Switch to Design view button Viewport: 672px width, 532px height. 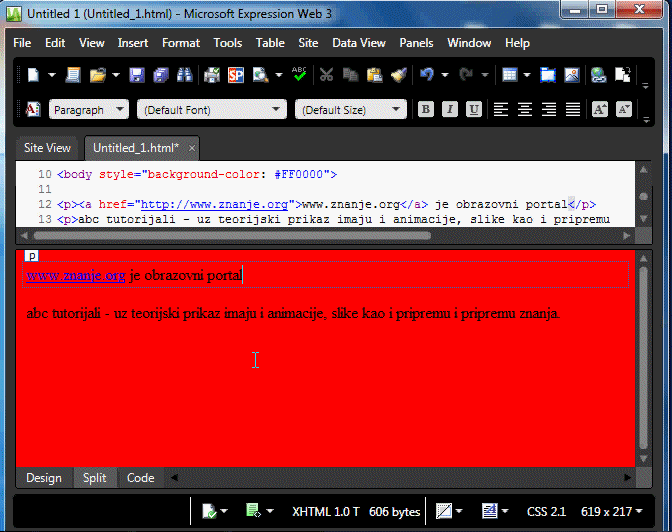(44, 478)
